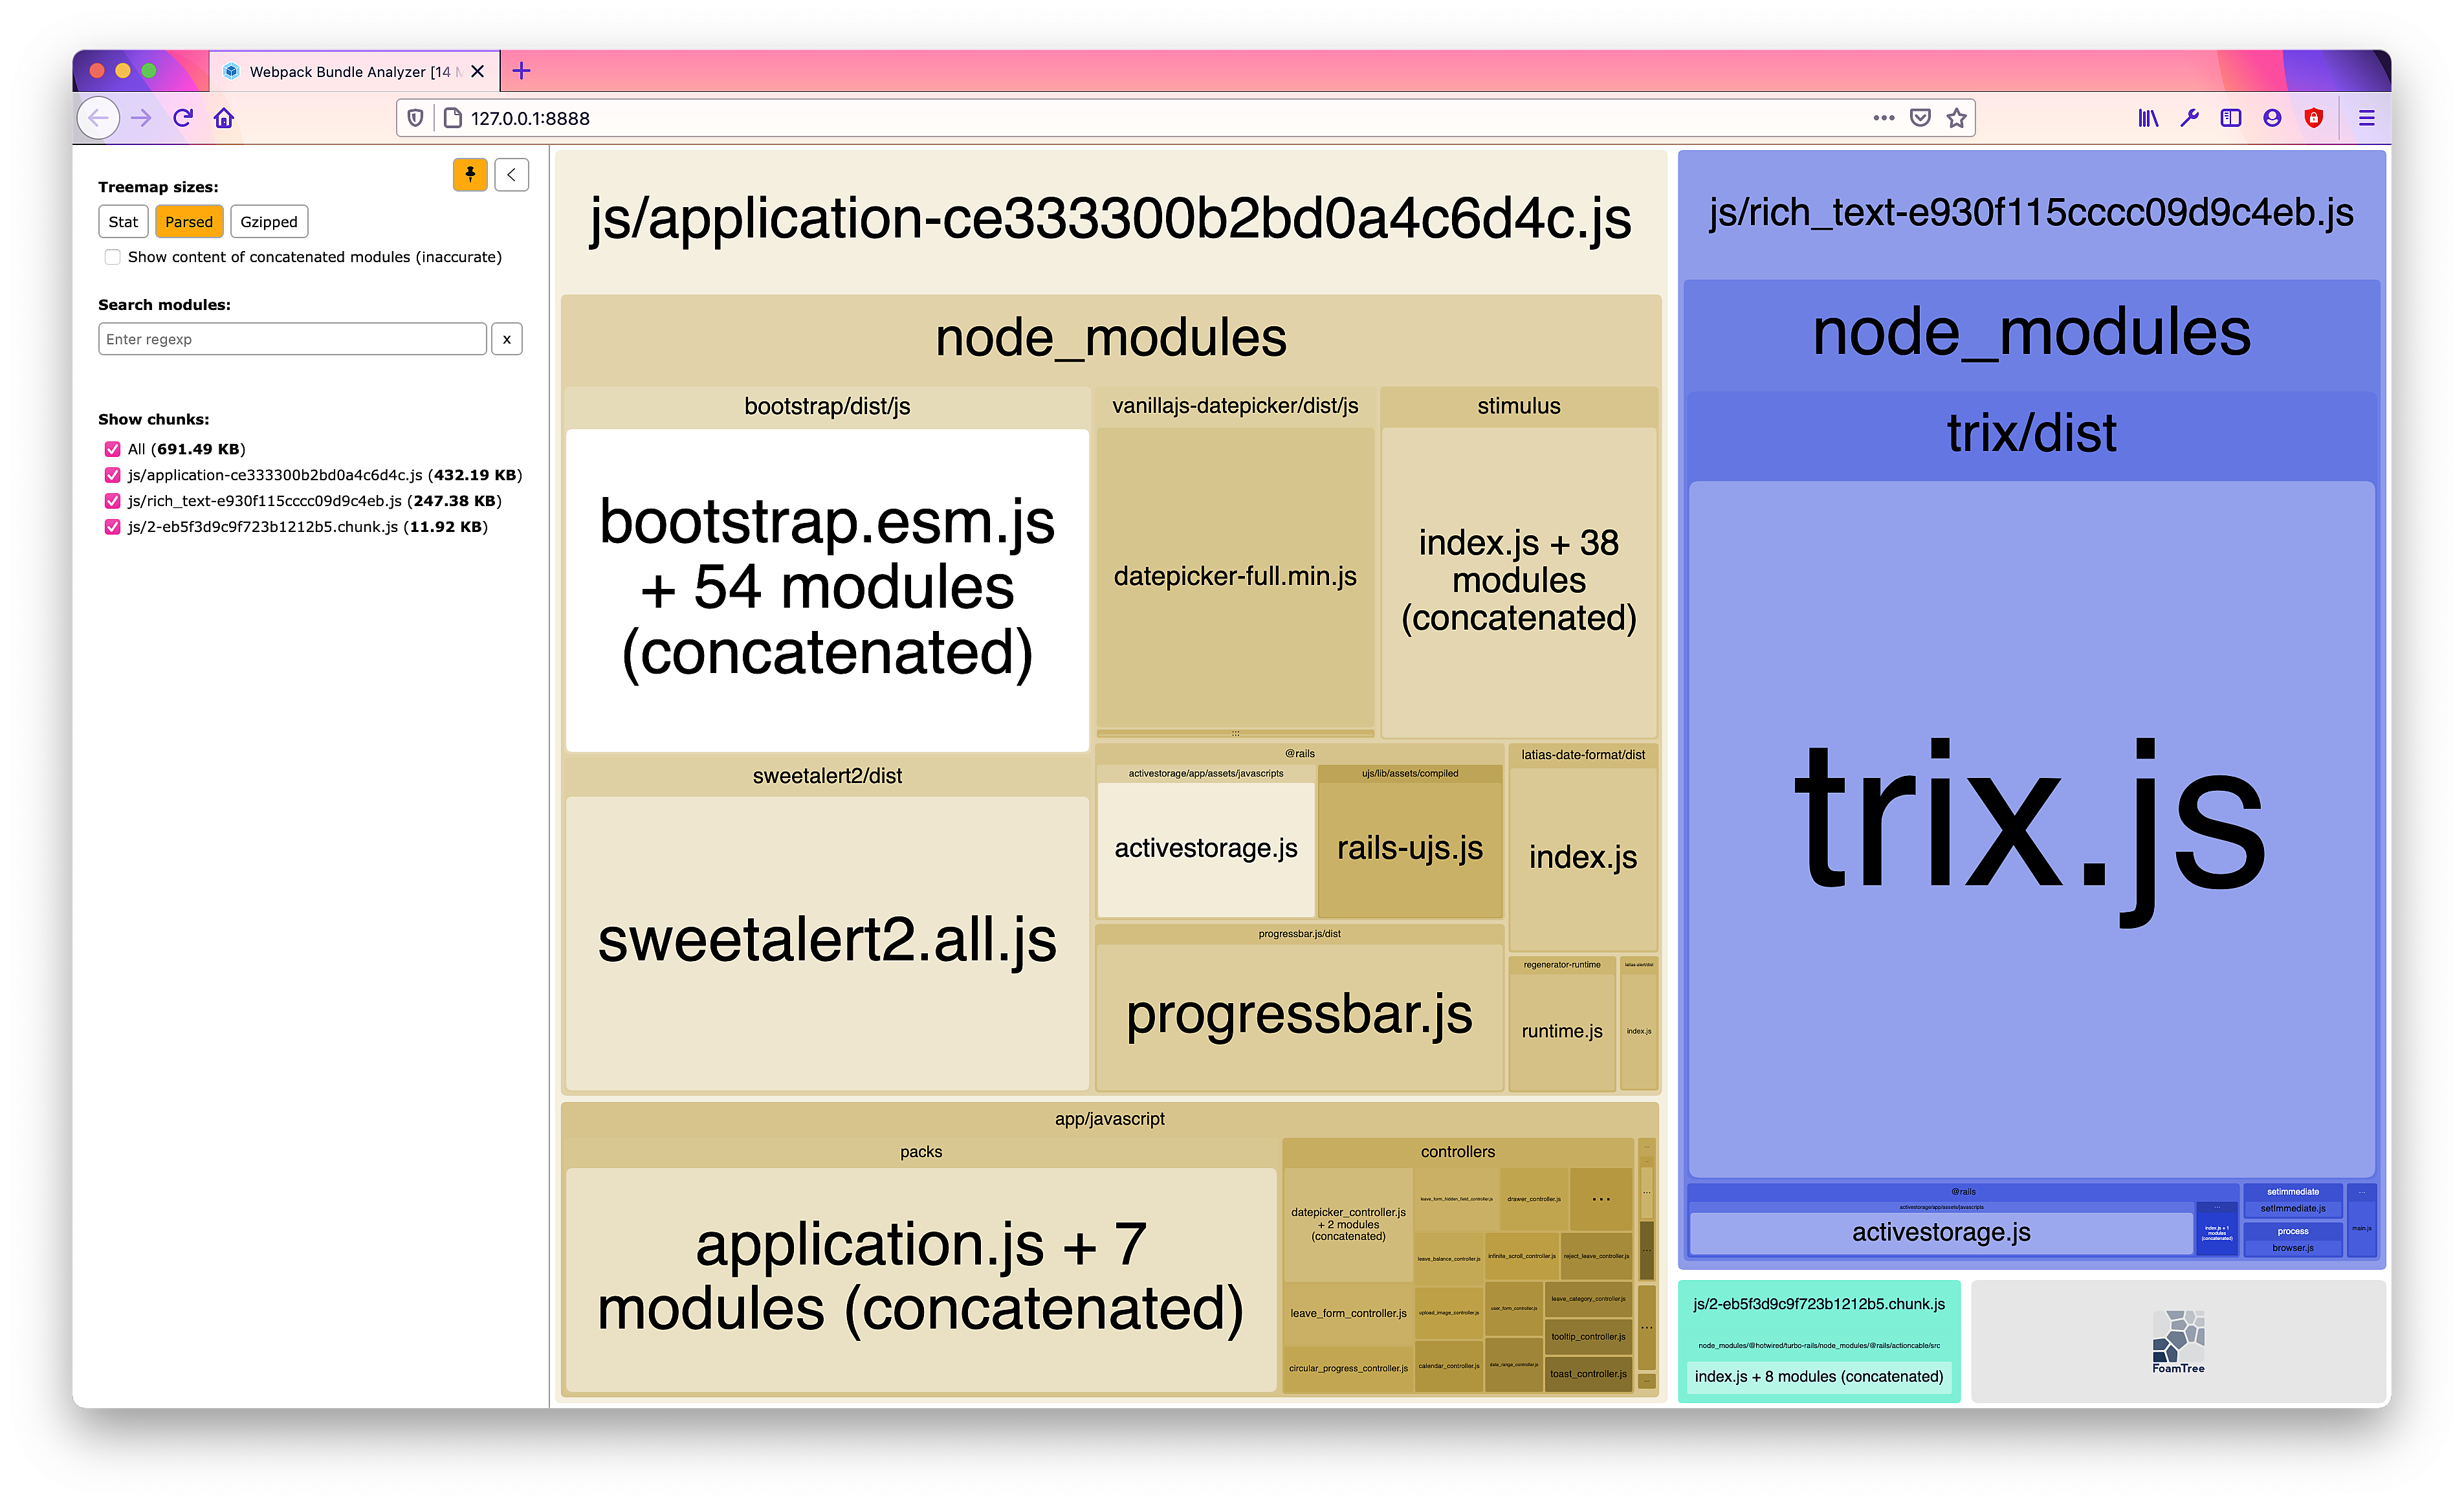Viewport: 2464px width, 1504px height.
Task: Click the browser forward arrow
Action: [x=141, y=118]
